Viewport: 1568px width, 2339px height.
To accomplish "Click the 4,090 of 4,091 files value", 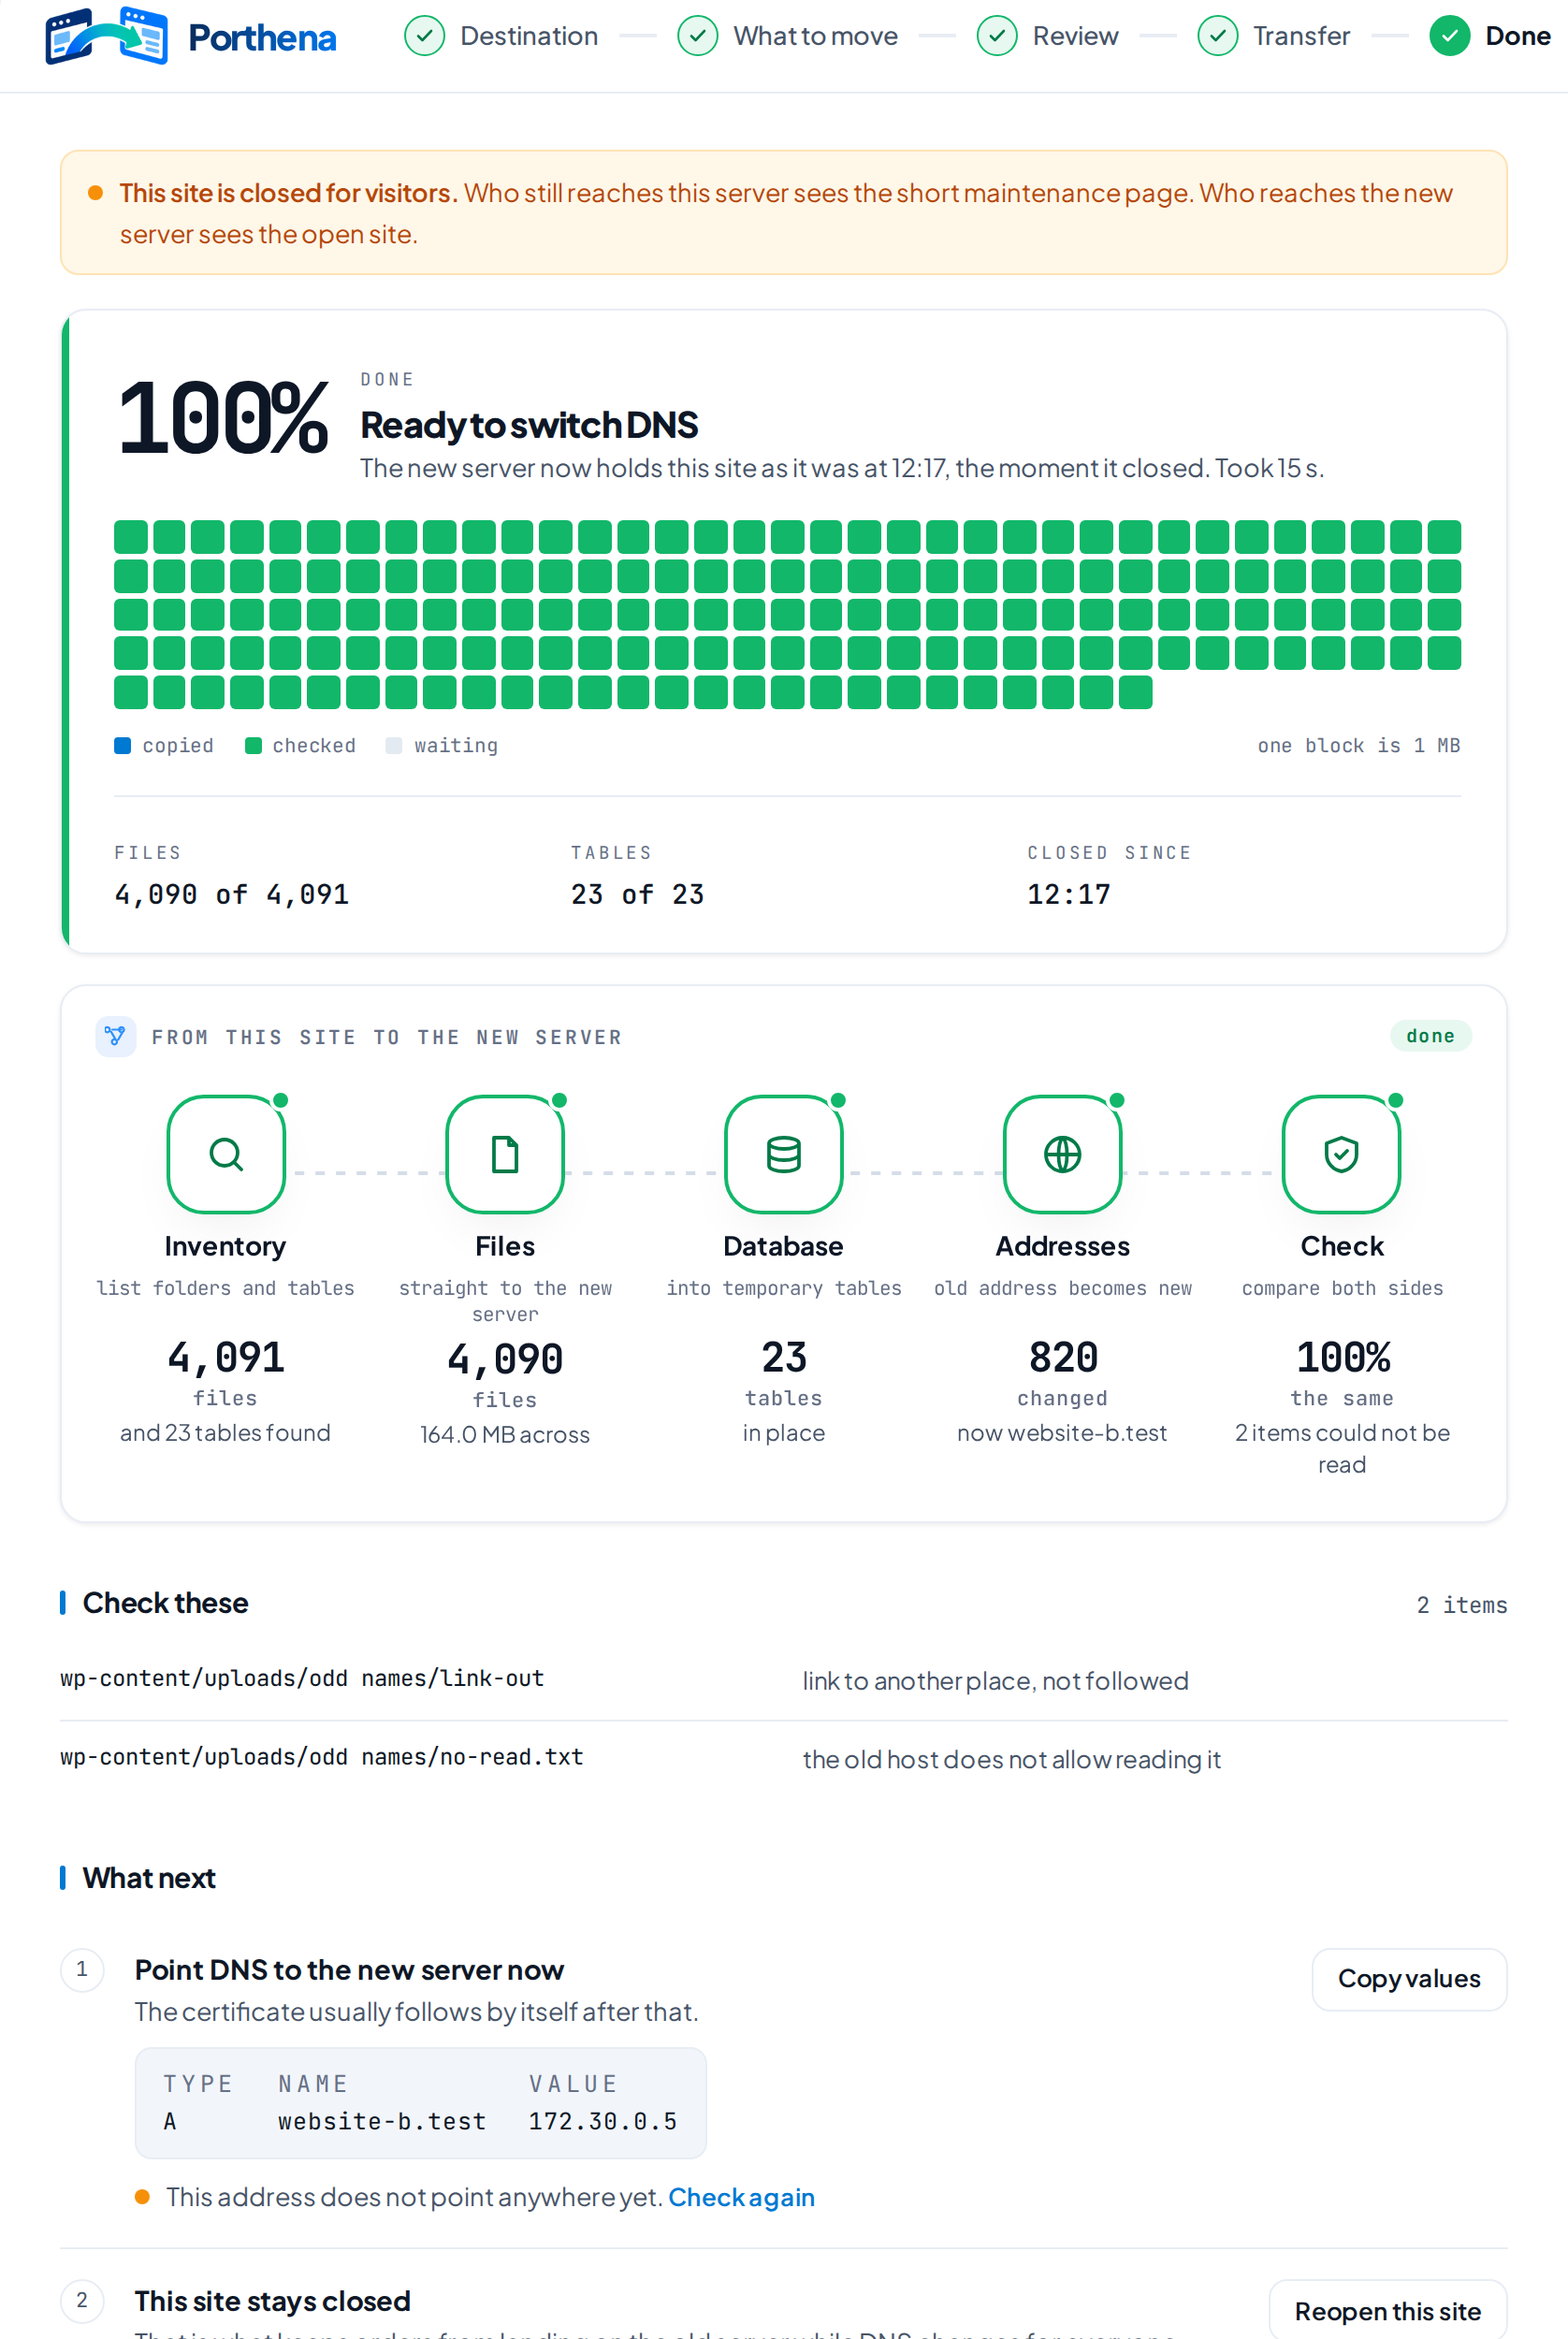I will tap(232, 894).
